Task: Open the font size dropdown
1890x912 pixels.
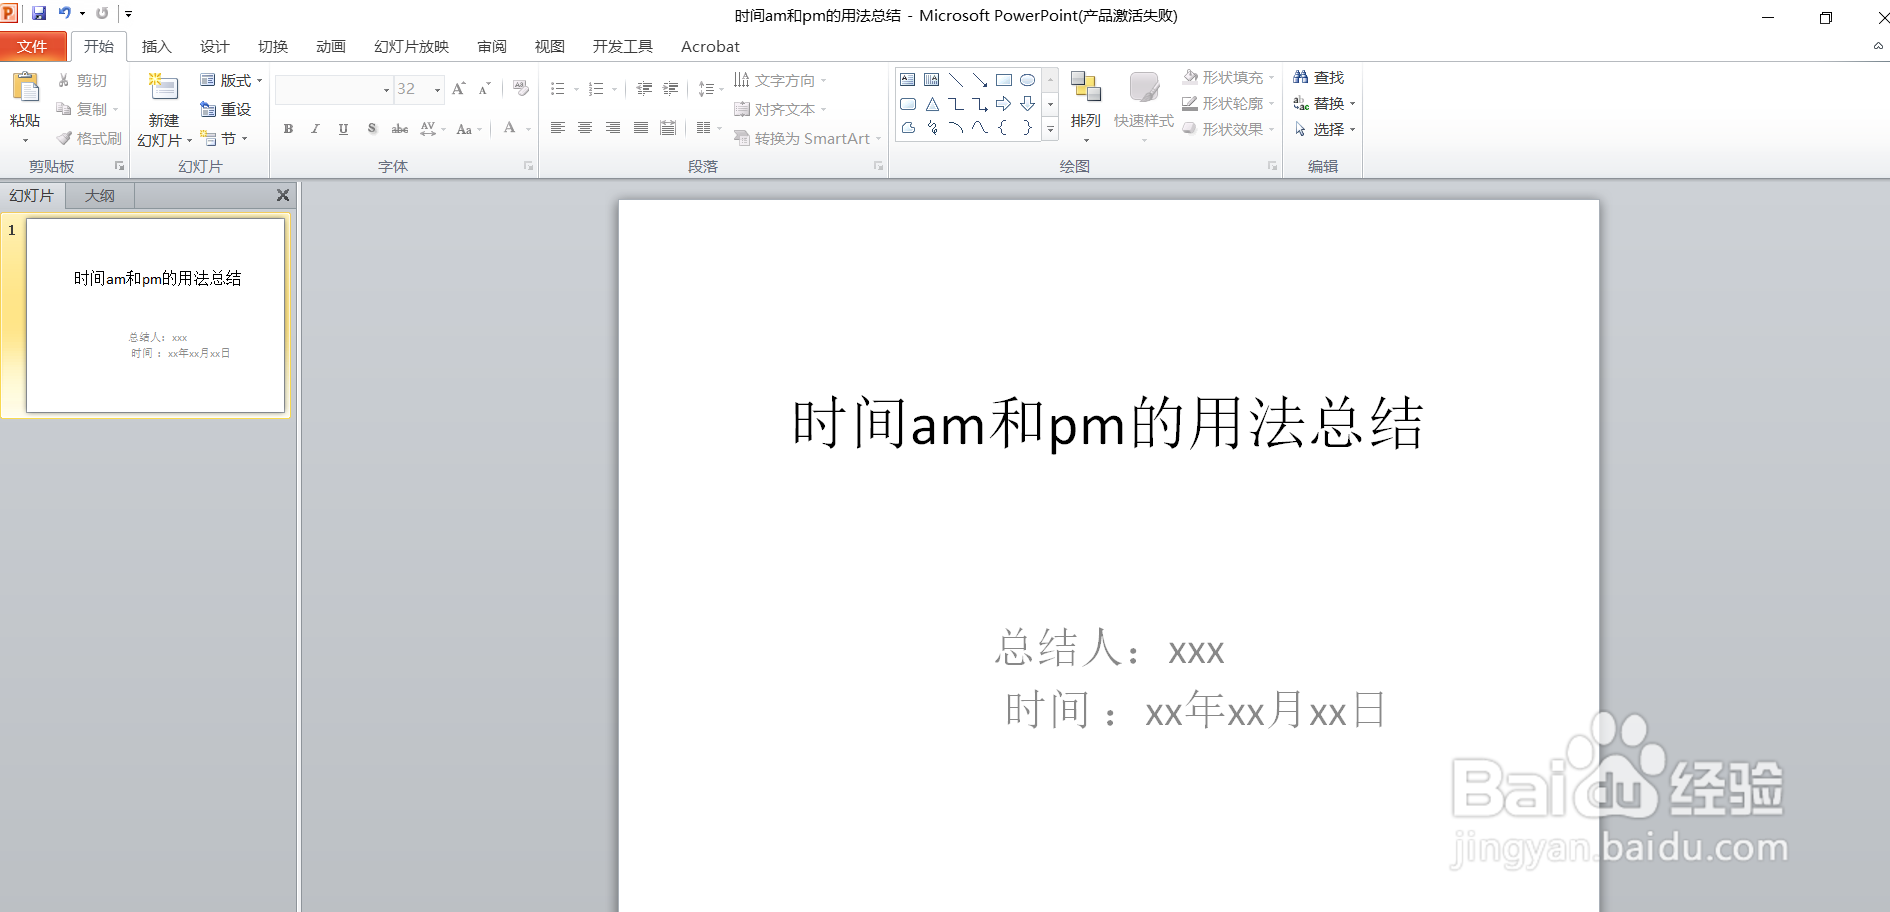Action: (435, 89)
